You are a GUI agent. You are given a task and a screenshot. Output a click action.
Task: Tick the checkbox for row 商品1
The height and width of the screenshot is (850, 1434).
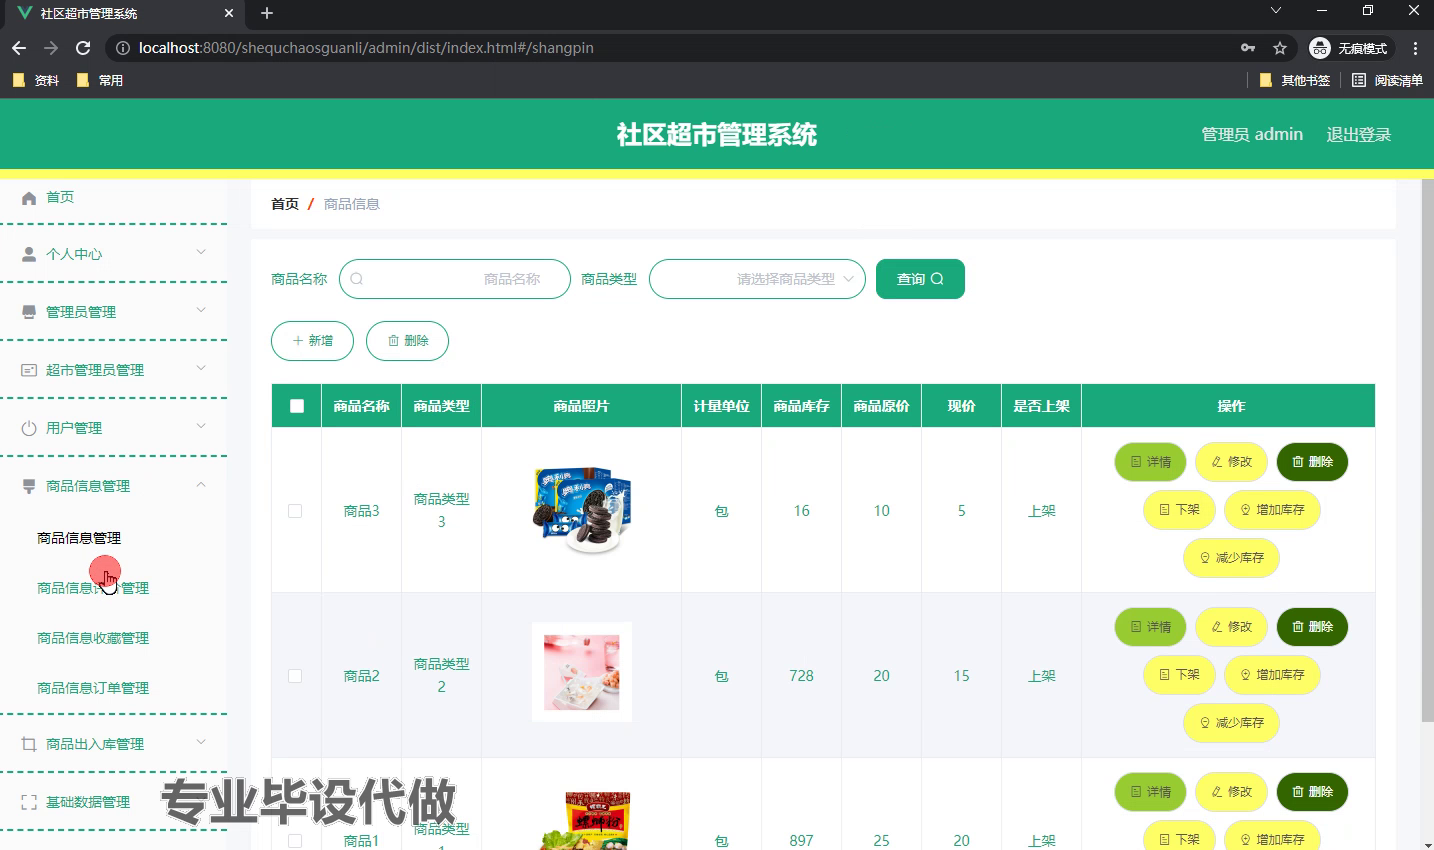click(295, 841)
